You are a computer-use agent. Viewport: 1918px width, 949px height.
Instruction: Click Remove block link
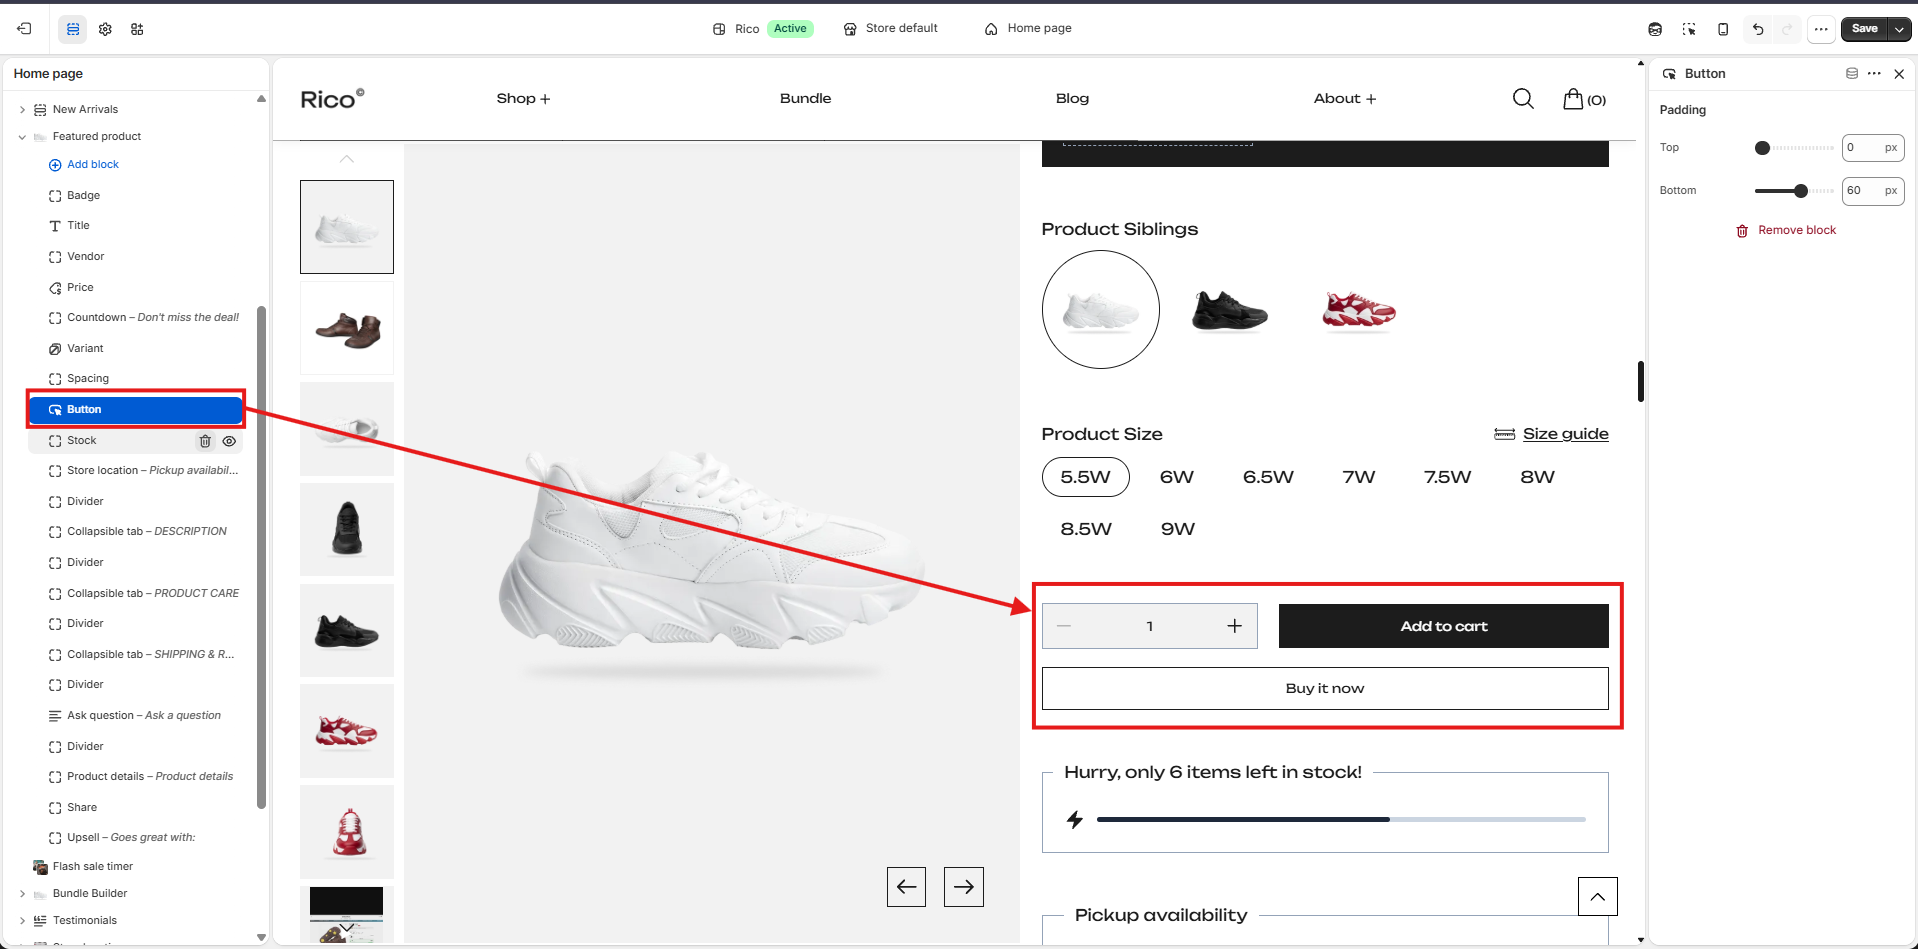click(1797, 231)
